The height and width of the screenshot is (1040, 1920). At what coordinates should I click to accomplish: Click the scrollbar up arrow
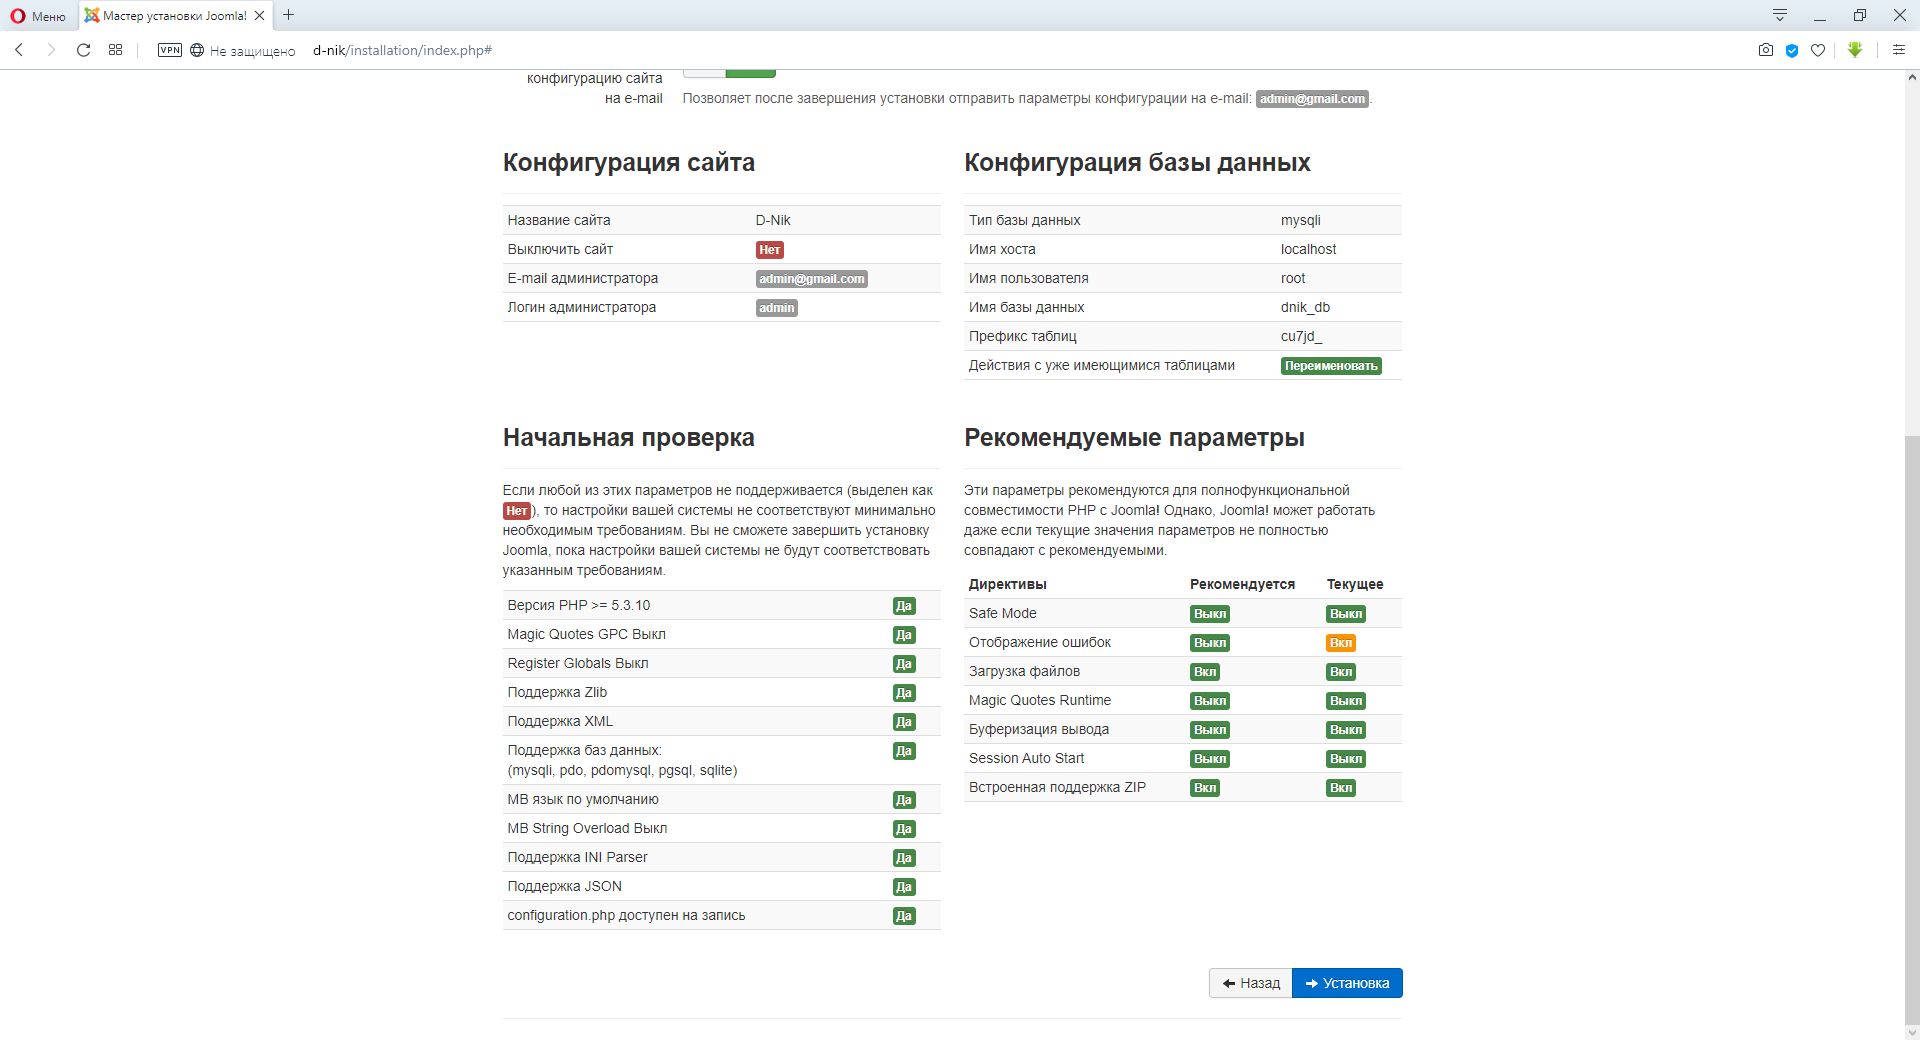click(1912, 78)
